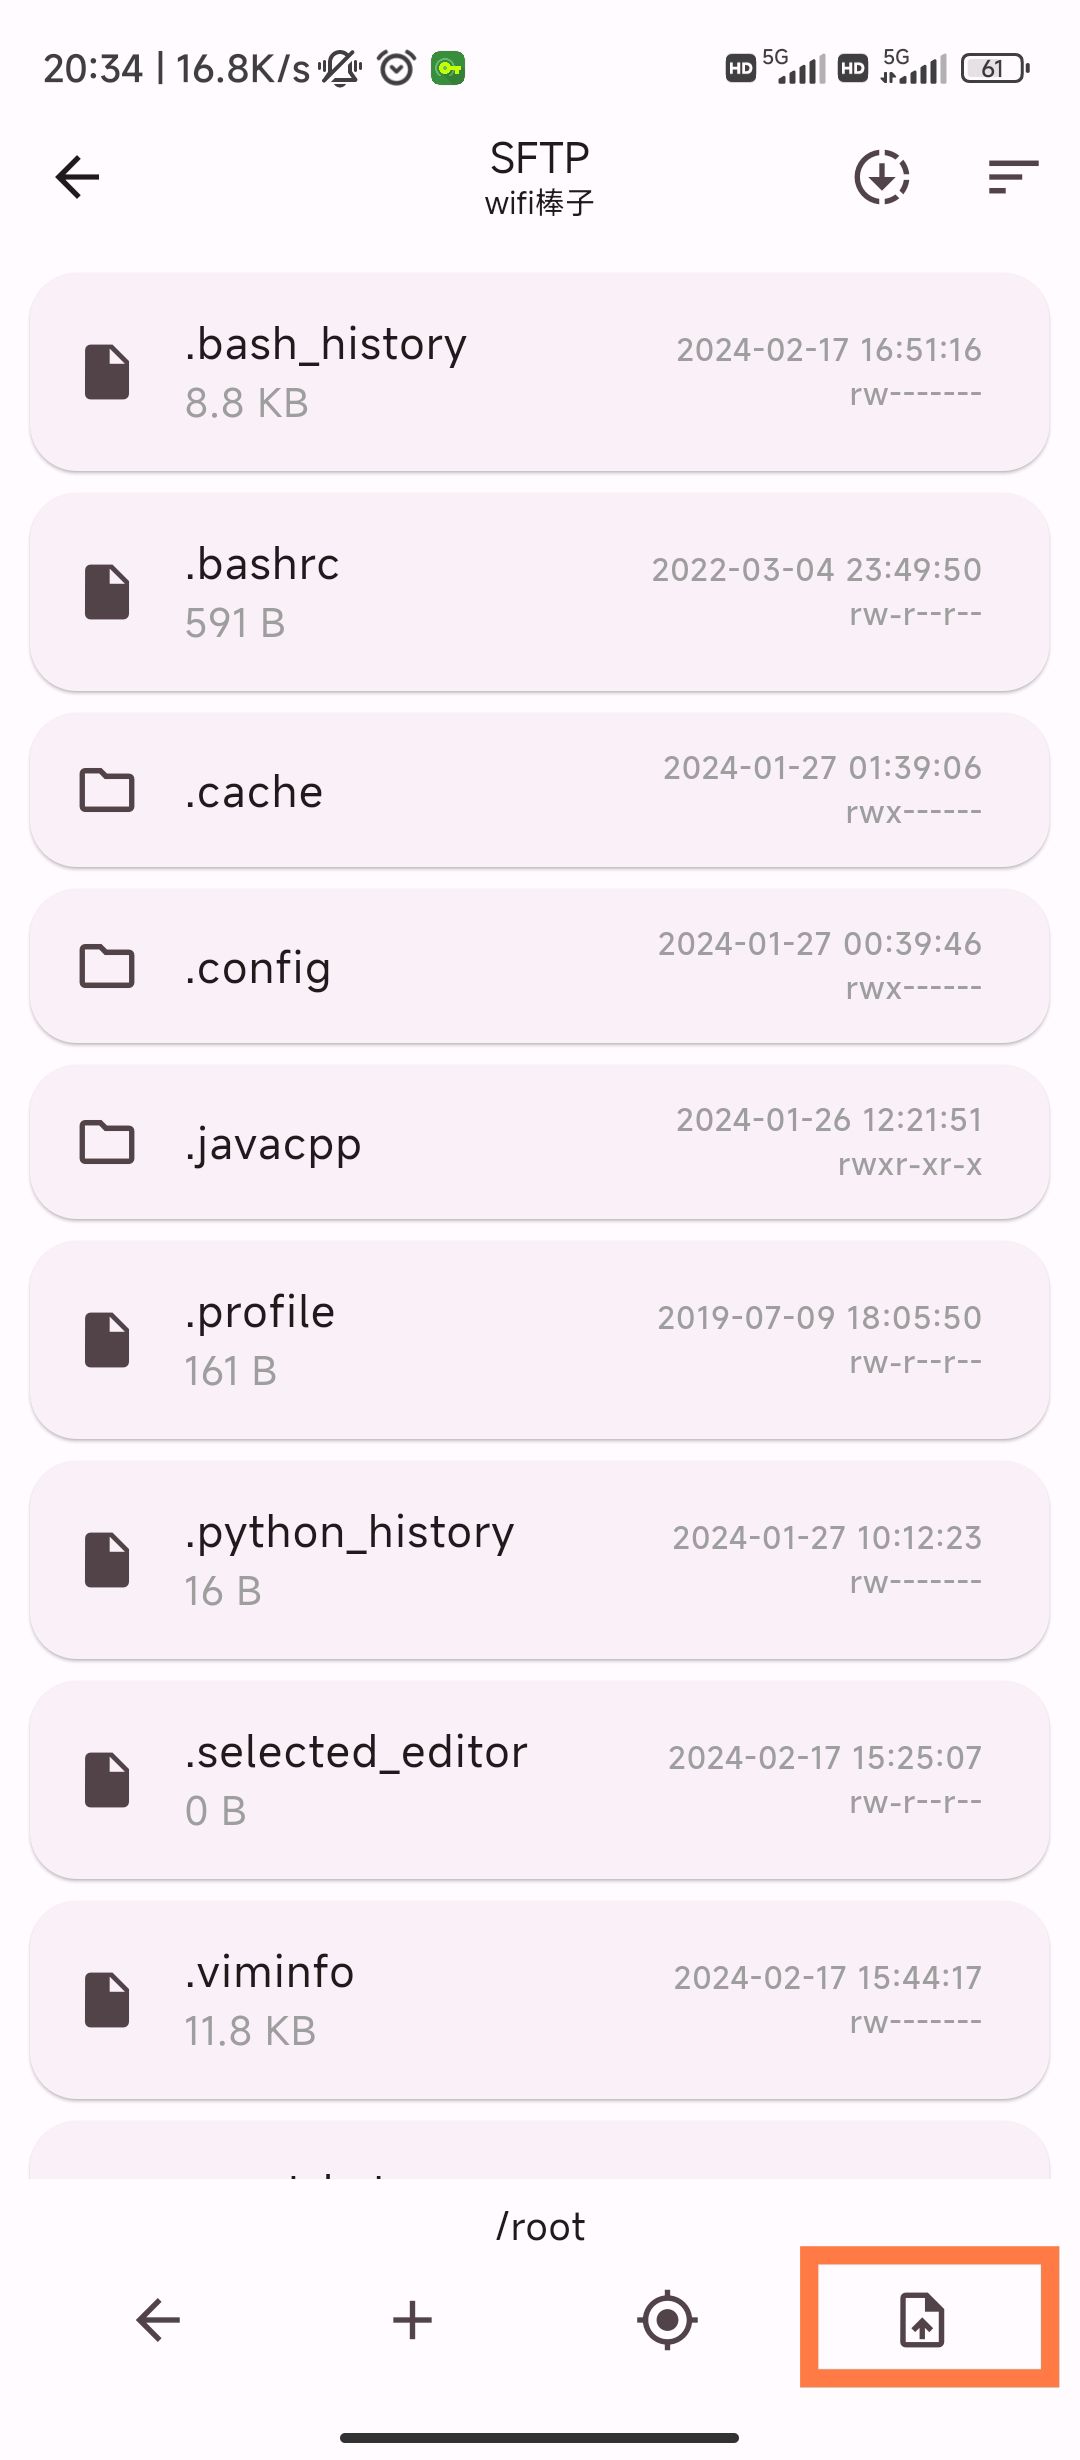Select the .profile file entry
The image size is (1080, 2460).
tap(540, 1340)
